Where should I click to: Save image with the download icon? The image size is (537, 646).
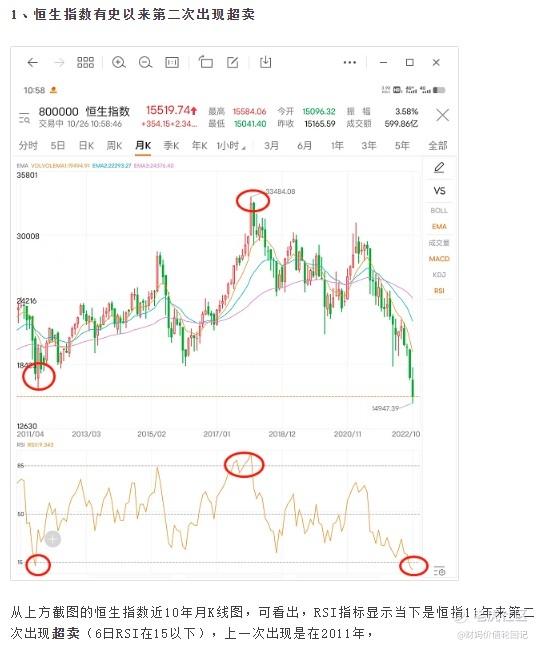point(265,63)
